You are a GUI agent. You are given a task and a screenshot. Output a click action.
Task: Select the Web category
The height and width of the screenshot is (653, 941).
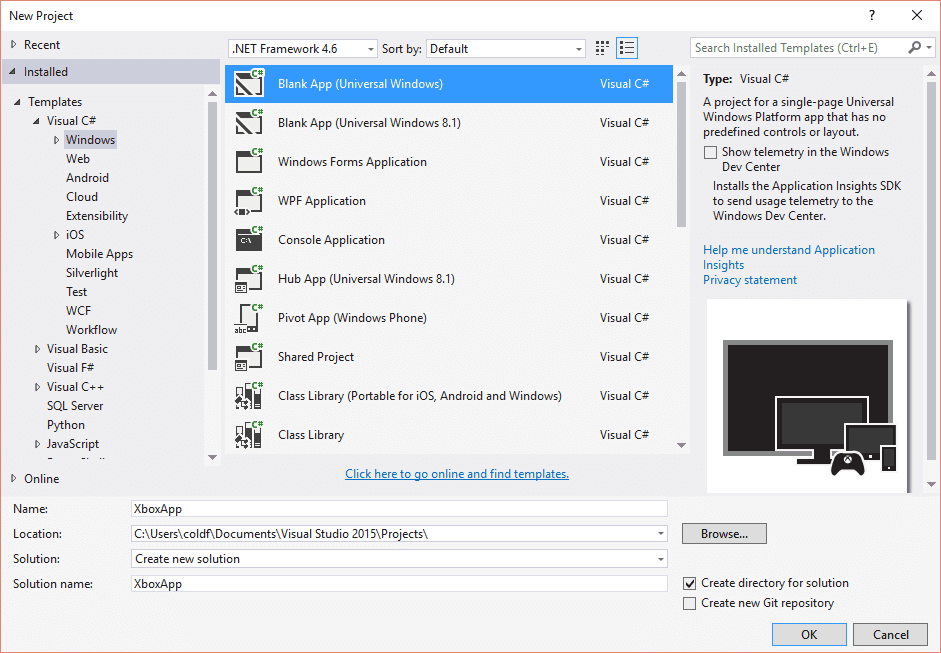coord(78,158)
